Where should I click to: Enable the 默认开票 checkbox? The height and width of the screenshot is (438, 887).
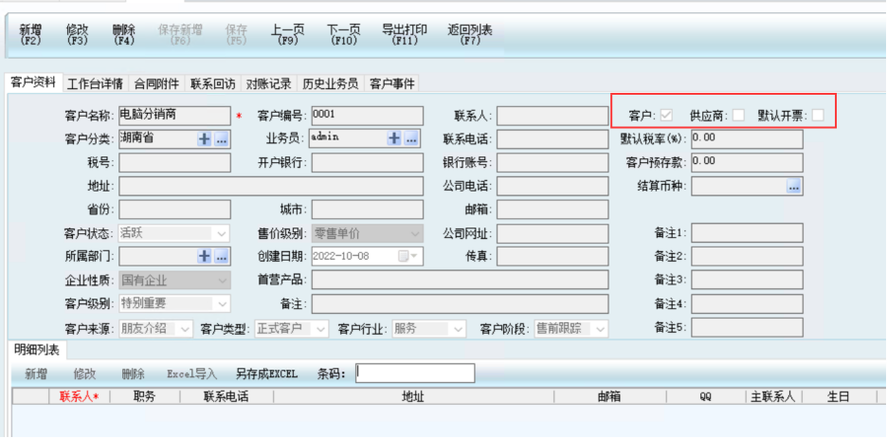click(817, 115)
